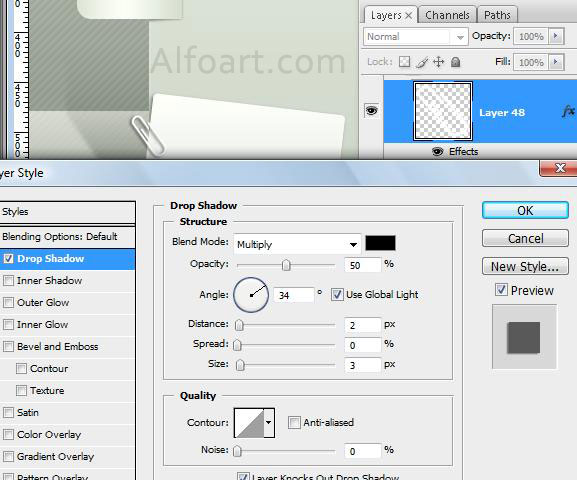This screenshot has height=480, width=577.
Task: Click the New Style... button
Action: pos(525,267)
